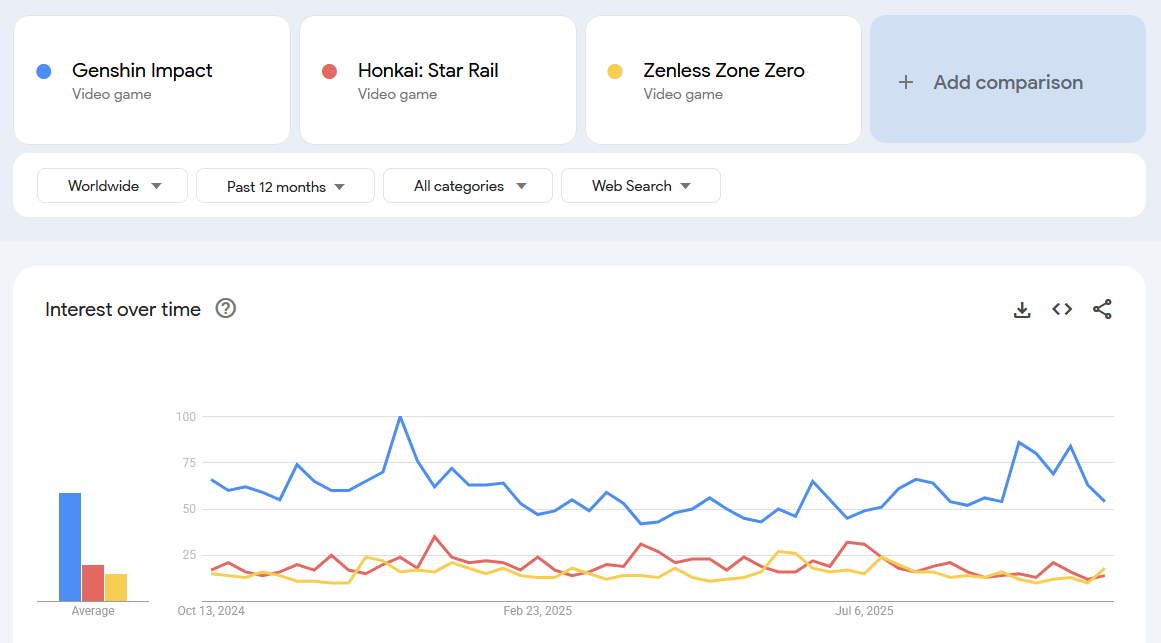The height and width of the screenshot is (643, 1161).
Task: Open the embed code icon
Action: pos(1062,310)
